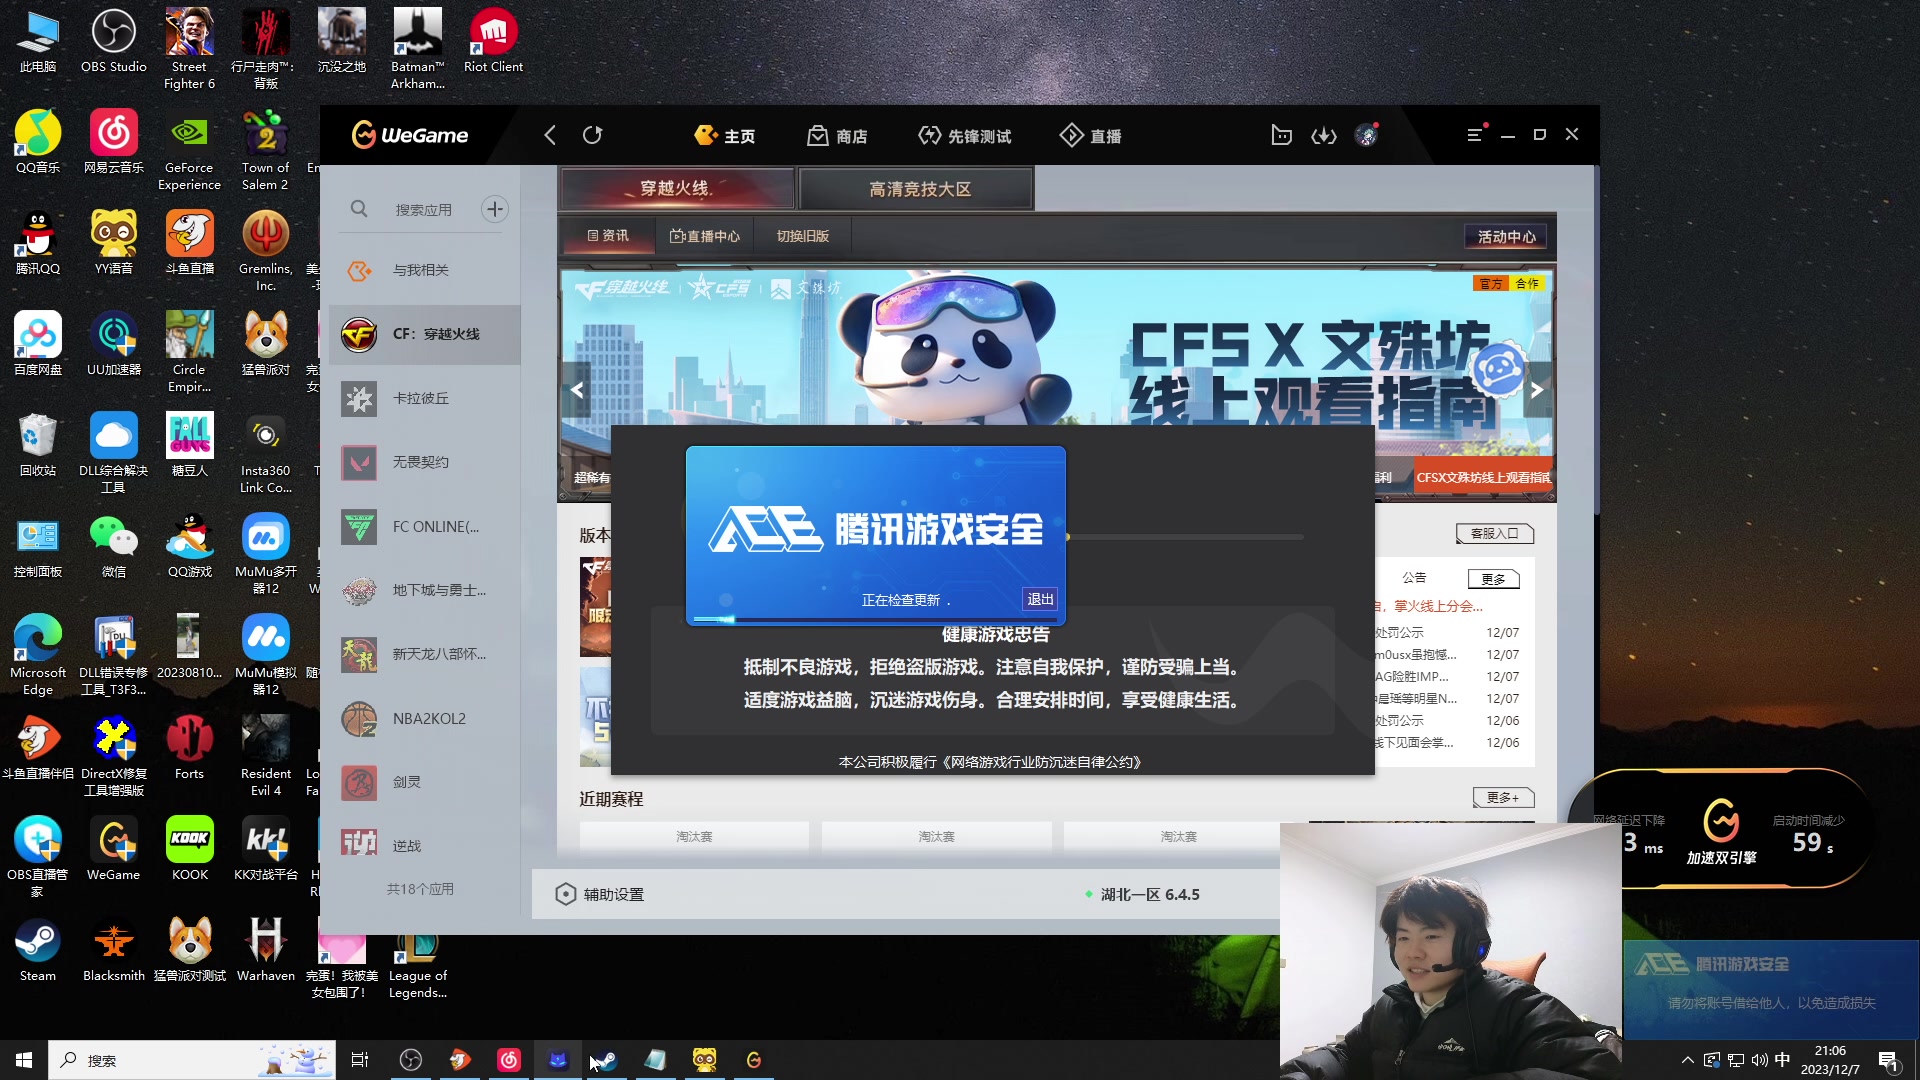Image resolution: width=1920 pixels, height=1080 pixels.
Task: Open 腾讯QQ desktop icon
Action: click(x=38, y=244)
